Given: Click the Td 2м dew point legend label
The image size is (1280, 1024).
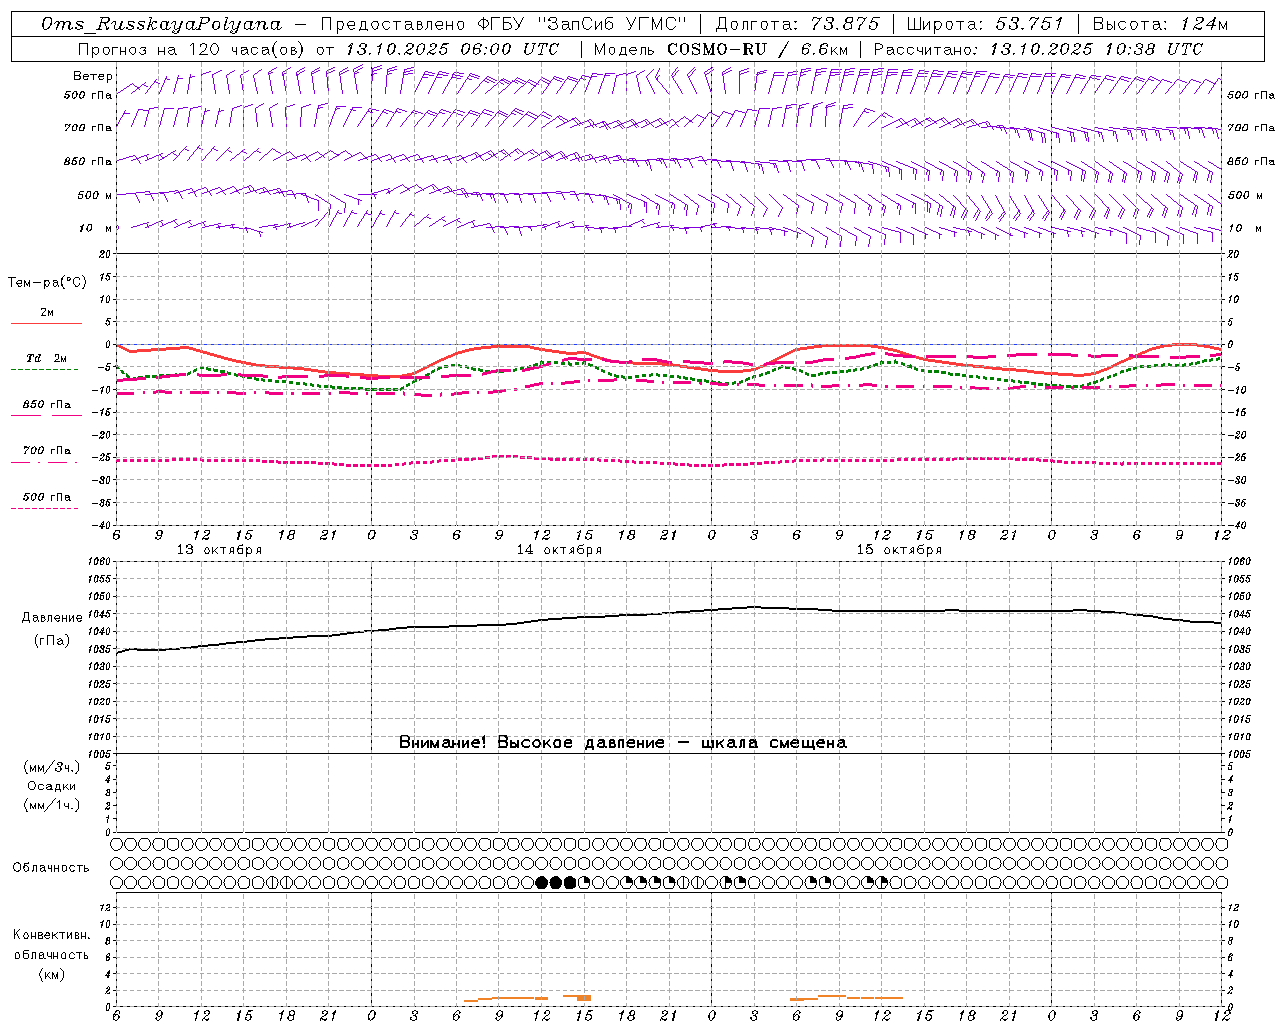Looking at the screenshot, I should [x=47, y=358].
